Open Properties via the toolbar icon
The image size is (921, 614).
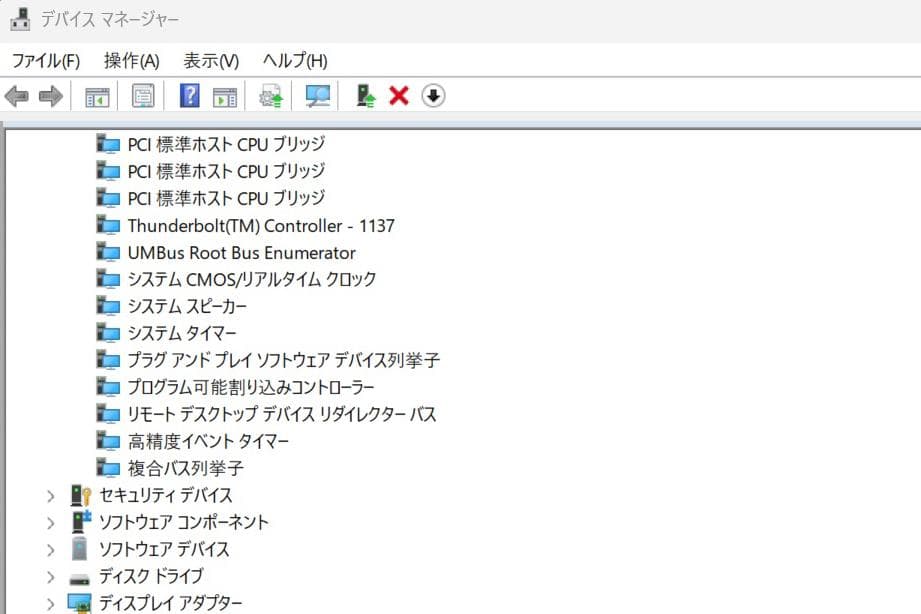[x=143, y=96]
